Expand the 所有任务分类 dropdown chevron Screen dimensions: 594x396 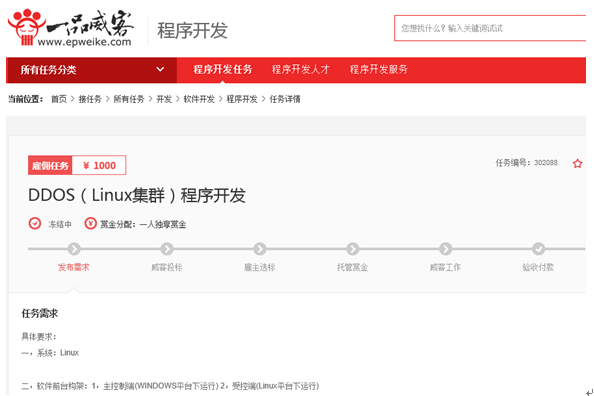160,69
